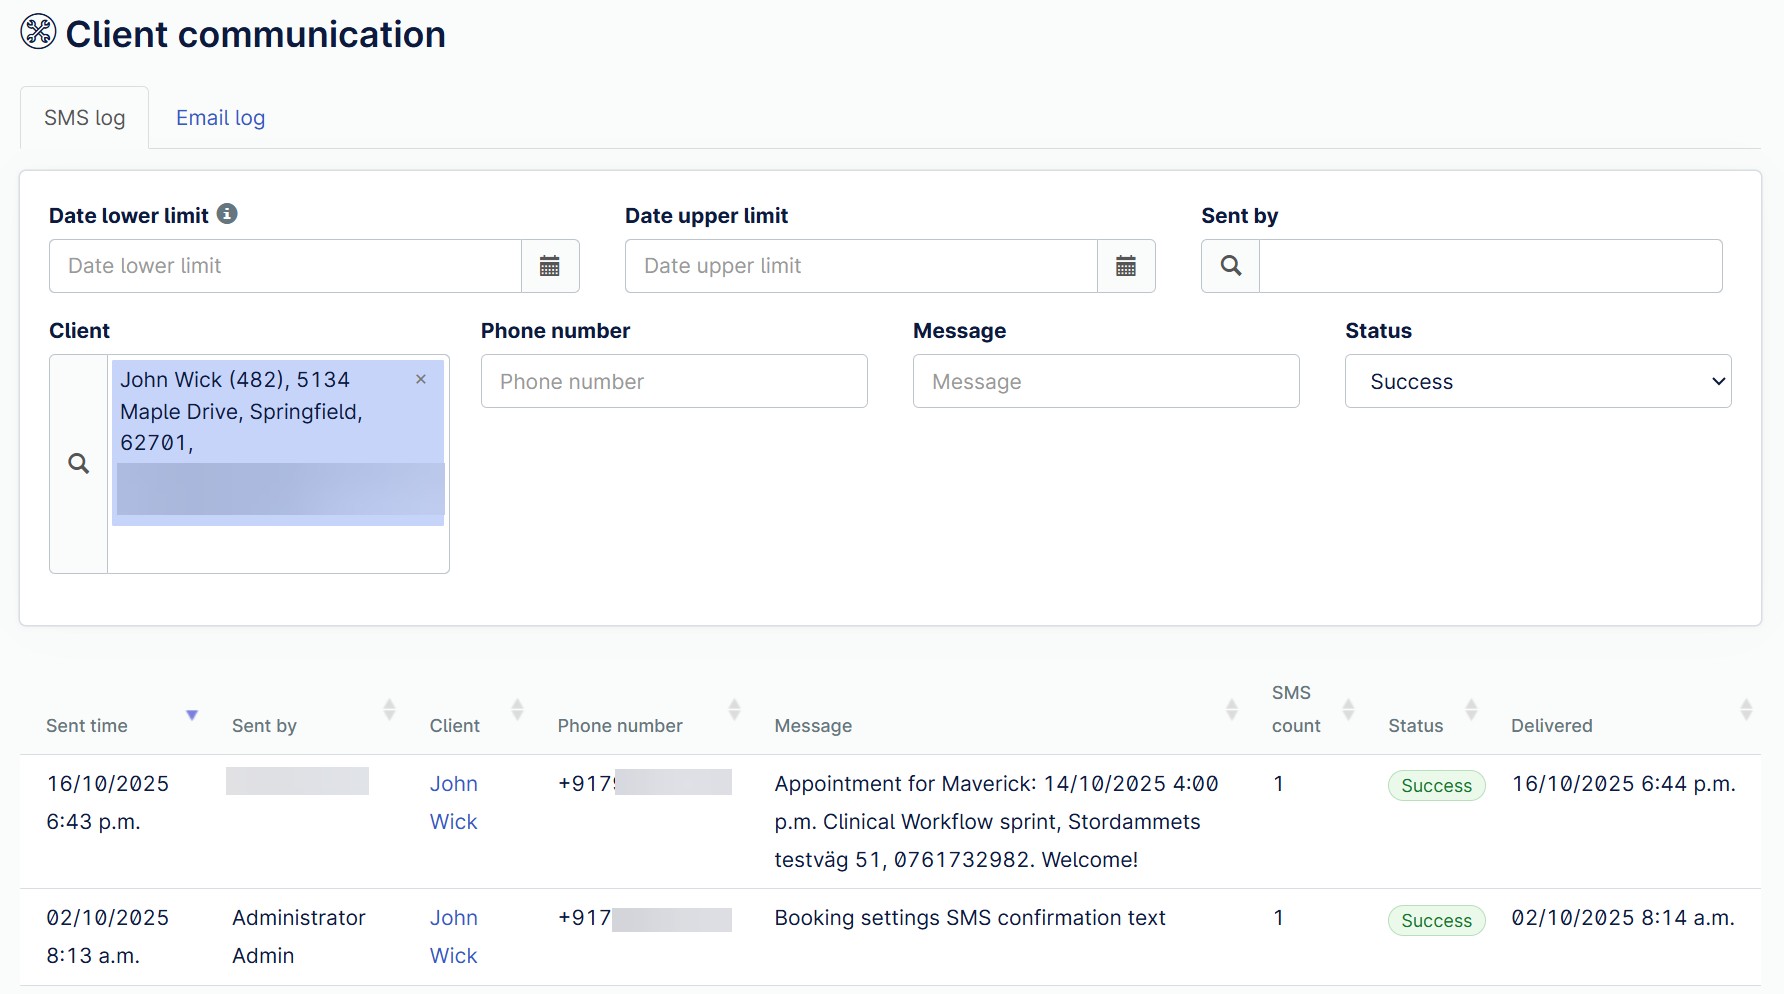Screen dimensions: 1784x994
Task: Focus the Date lower limit field
Action: 285,266
